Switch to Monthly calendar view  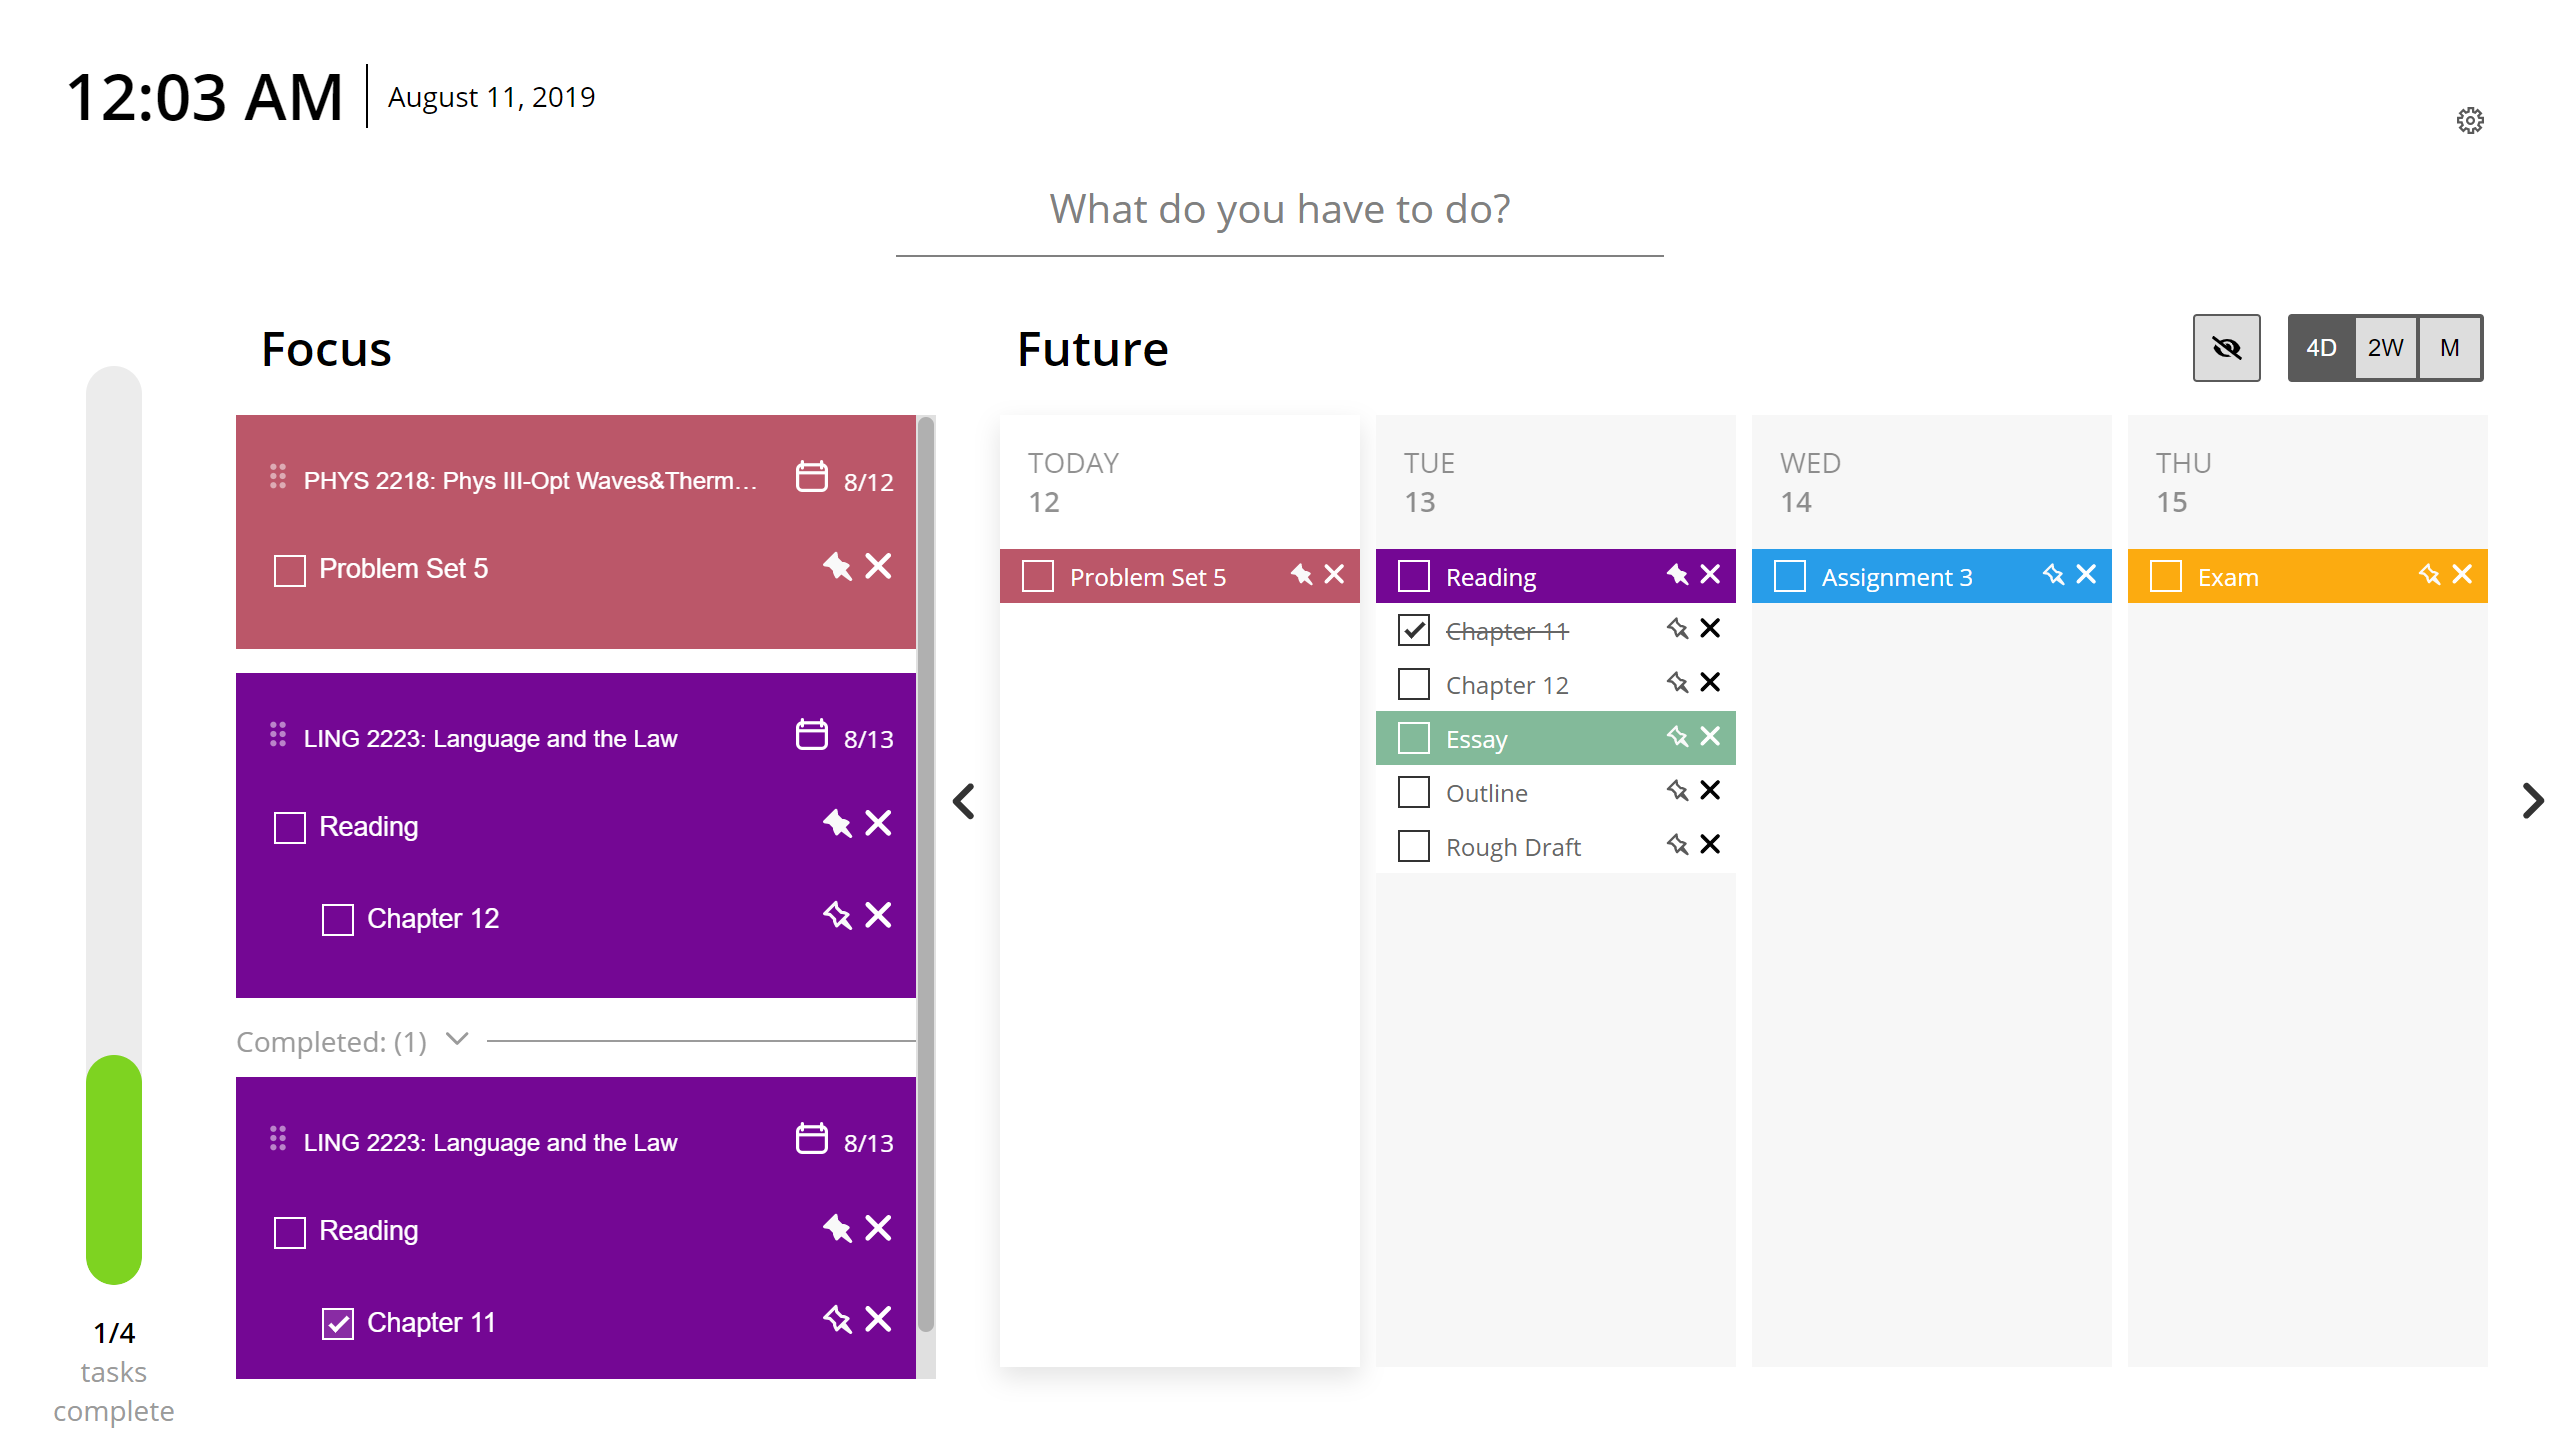[x=2449, y=346]
